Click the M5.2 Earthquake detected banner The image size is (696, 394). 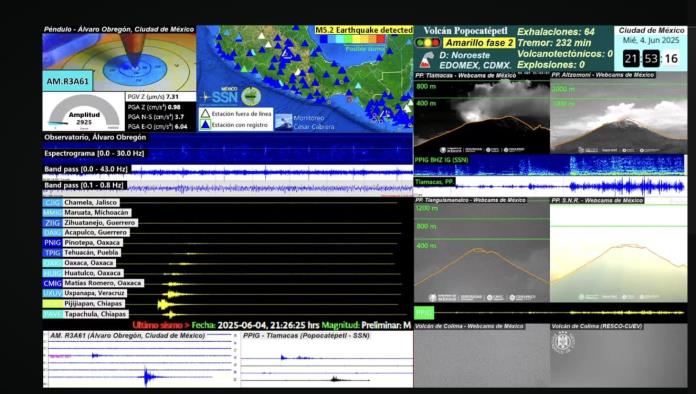pos(364,30)
